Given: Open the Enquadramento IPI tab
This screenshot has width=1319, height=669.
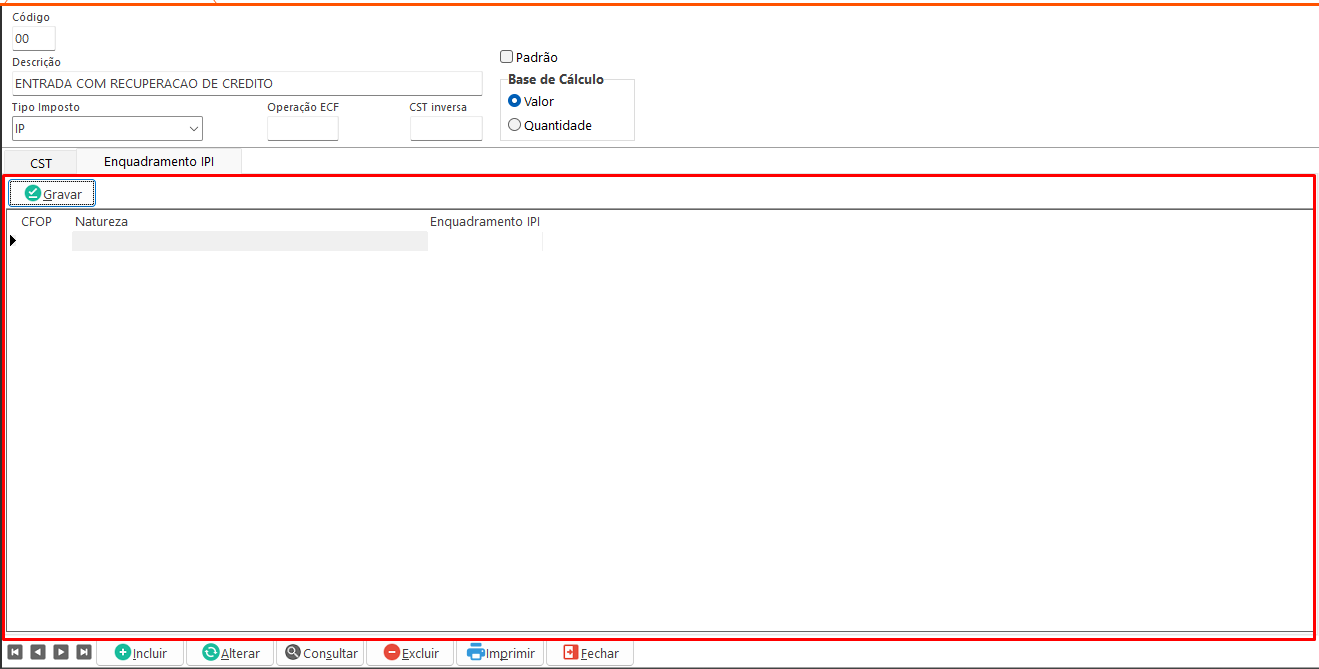Looking at the screenshot, I should (x=158, y=161).
